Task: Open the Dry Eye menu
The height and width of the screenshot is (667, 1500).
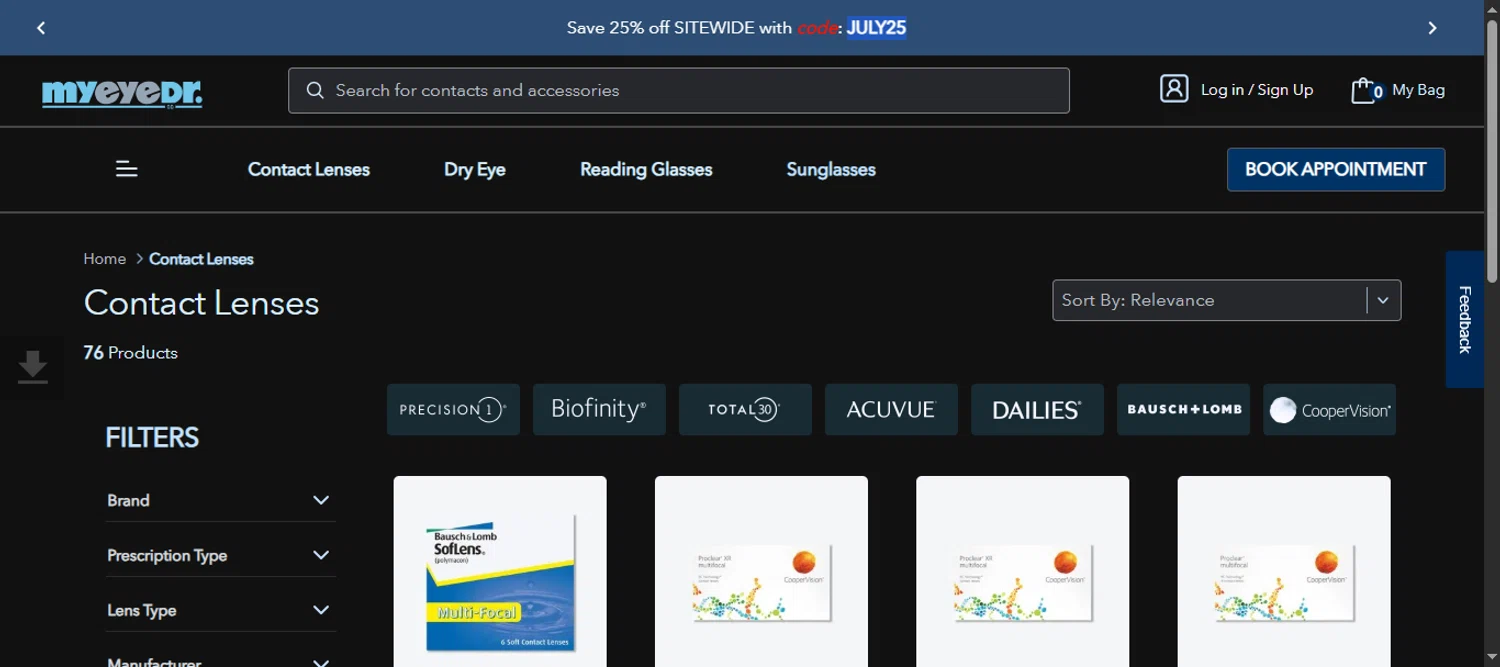Action: pos(475,169)
